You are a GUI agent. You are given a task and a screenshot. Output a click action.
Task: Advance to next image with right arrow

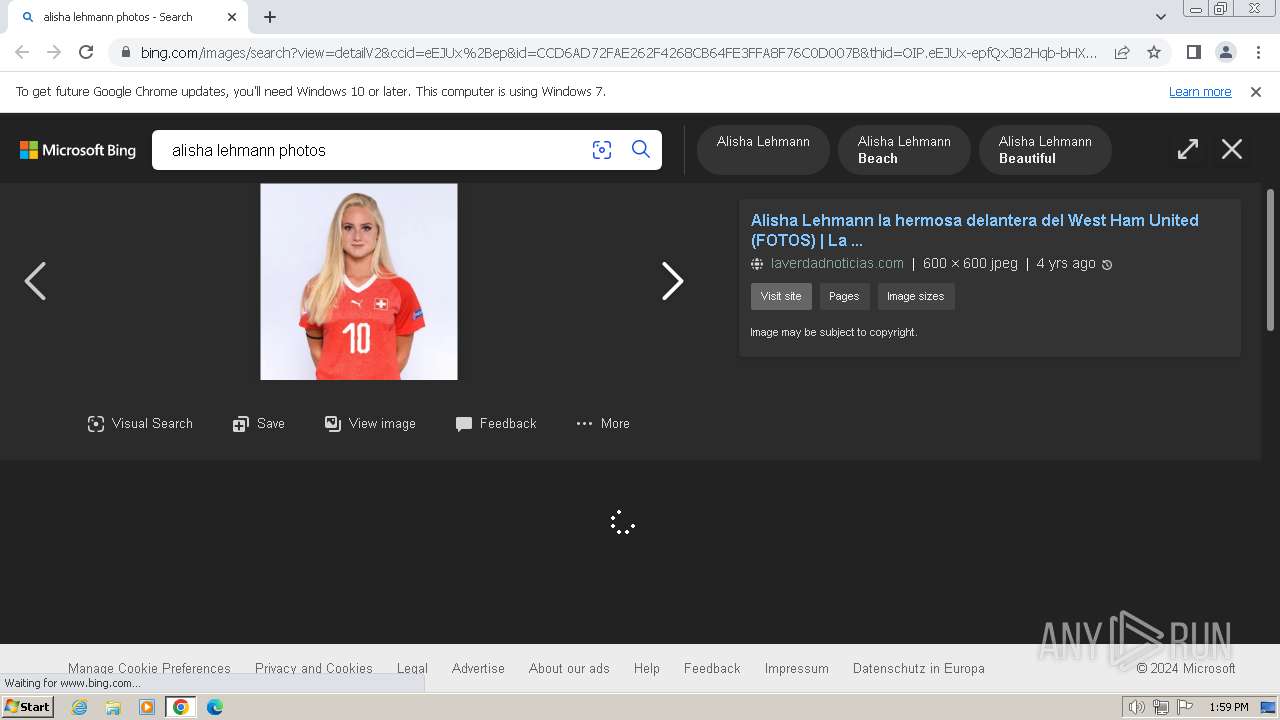pos(672,281)
